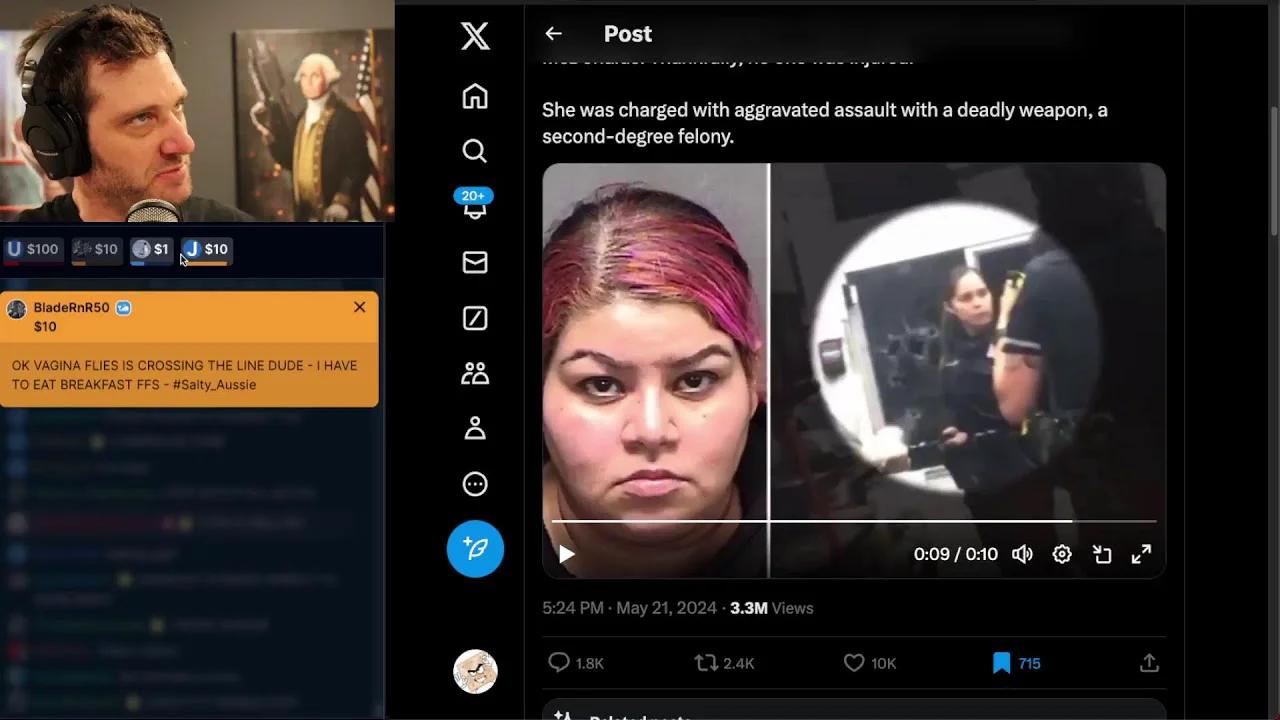The width and height of the screenshot is (1280, 720).
Task: Like the post with 10K likes
Action: tap(869, 663)
